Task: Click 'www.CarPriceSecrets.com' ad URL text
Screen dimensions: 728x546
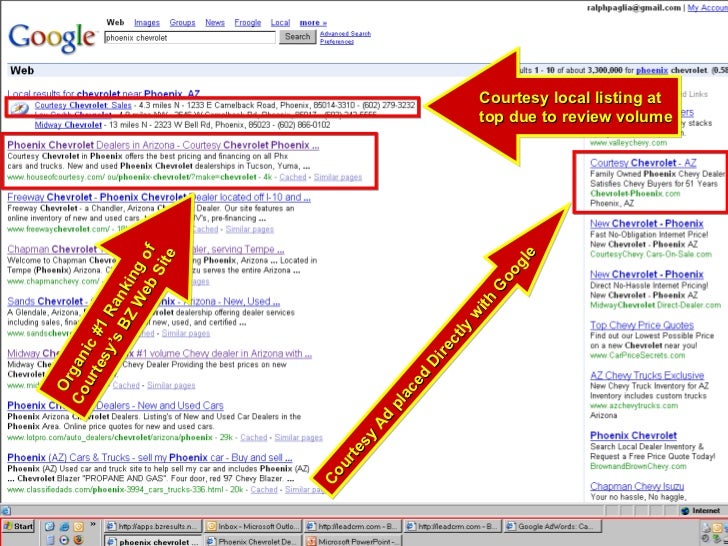Action: pyautogui.click(x=637, y=356)
